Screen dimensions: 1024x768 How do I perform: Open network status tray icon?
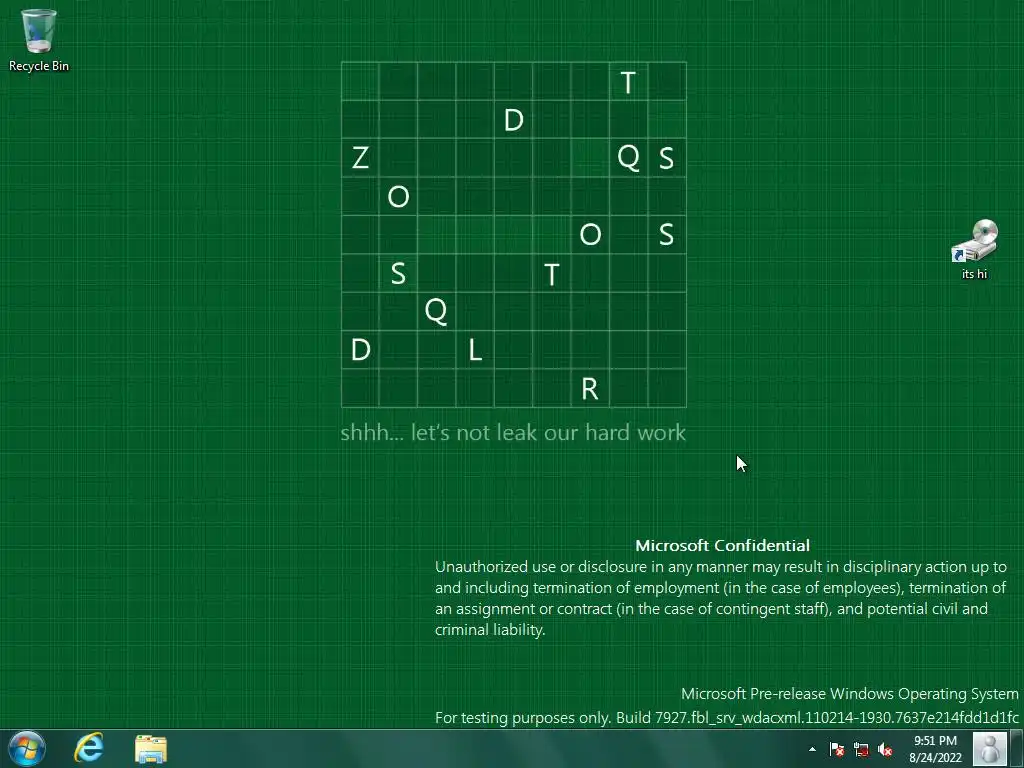click(x=861, y=749)
